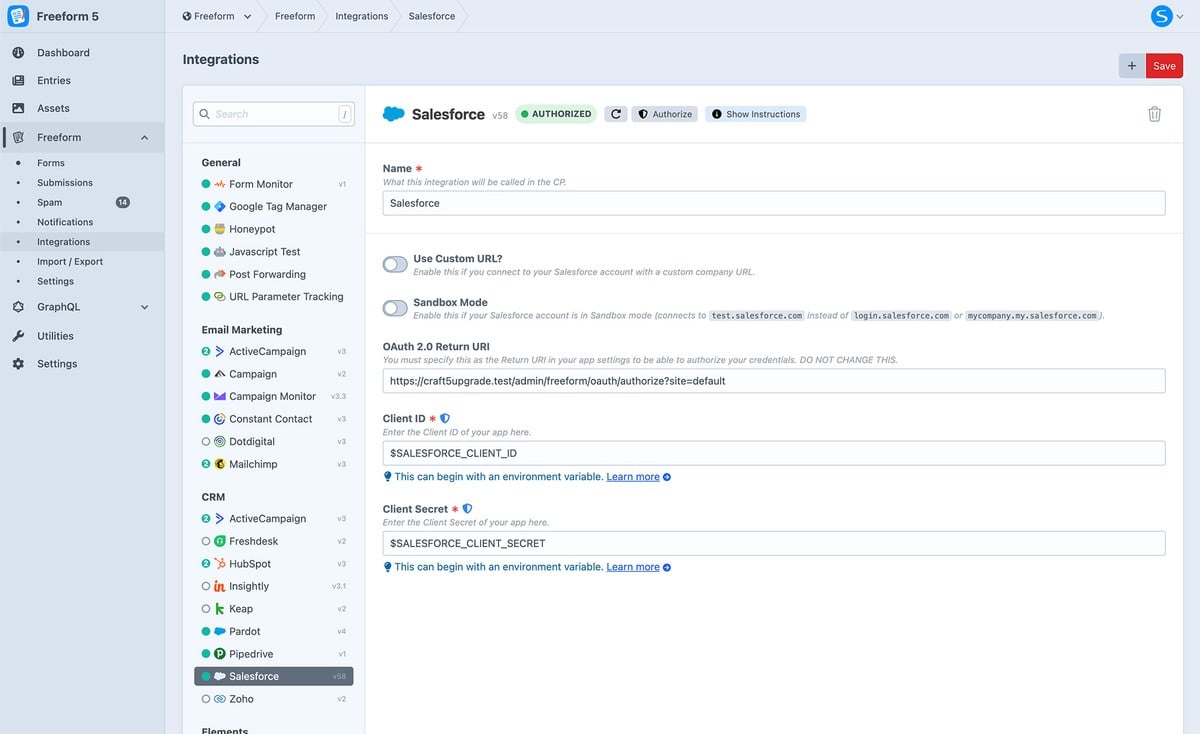The width and height of the screenshot is (1200, 734).
Task: Enable the Sandbox Mode toggle
Action: click(x=395, y=308)
